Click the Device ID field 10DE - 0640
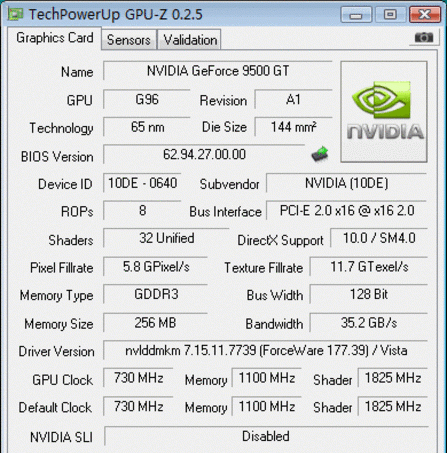Image resolution: width=447 pixels, height=453 pixels. 142,183
